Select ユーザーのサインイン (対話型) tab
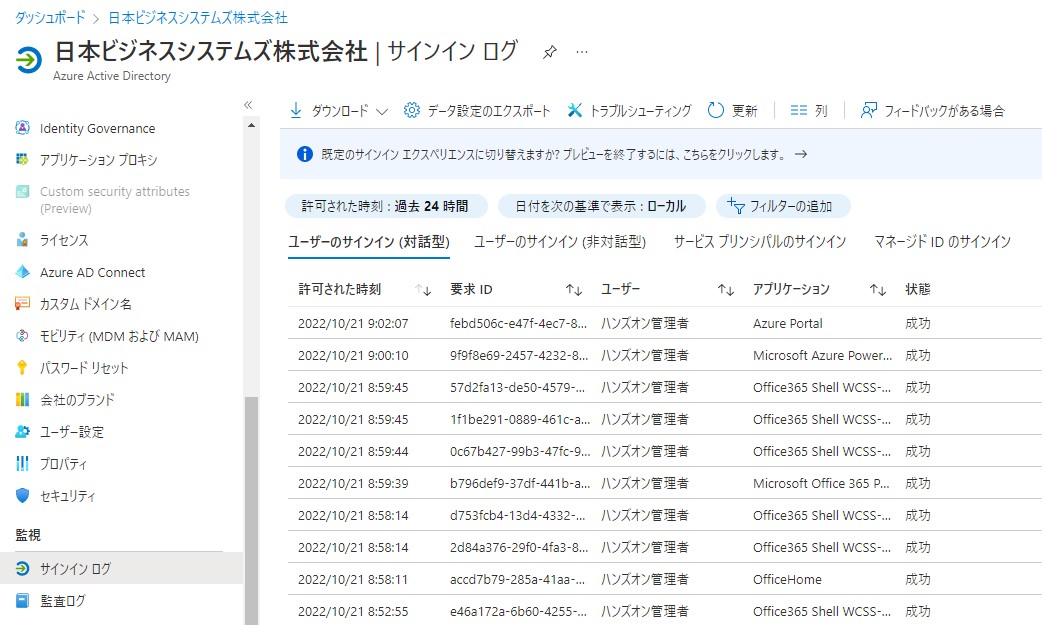 coord(369,242)
